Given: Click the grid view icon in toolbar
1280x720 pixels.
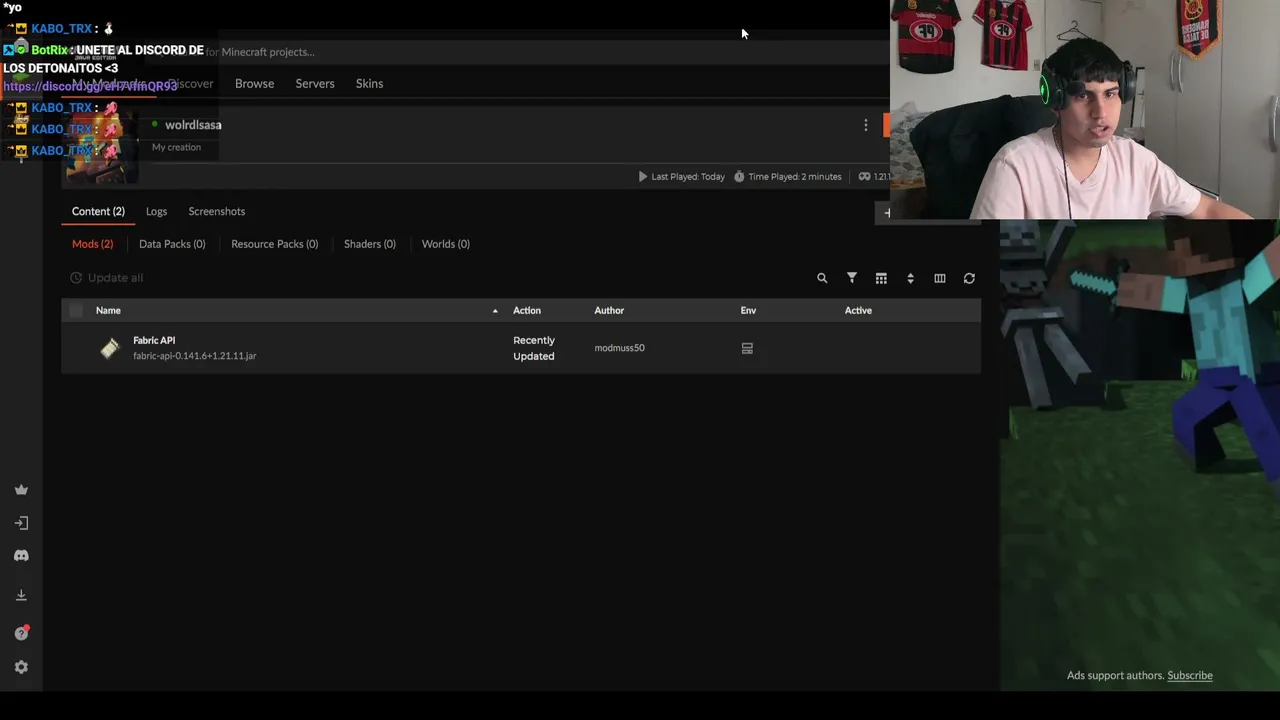Looking at the screenshot, I should pyautogui.click(x=881, y=278).
